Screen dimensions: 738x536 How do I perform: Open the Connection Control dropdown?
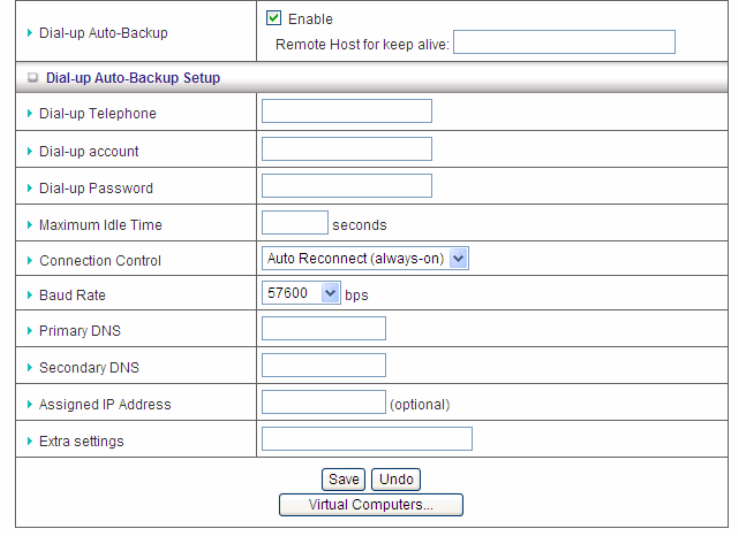365,259
